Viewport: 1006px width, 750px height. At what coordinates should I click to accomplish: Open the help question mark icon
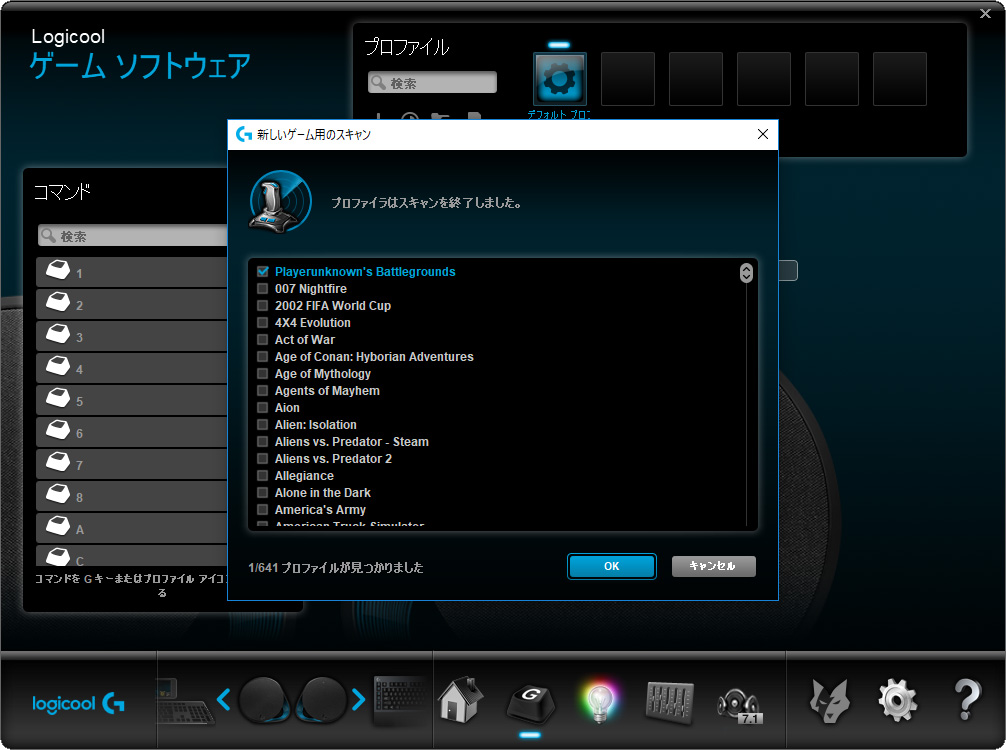[967, 699]
